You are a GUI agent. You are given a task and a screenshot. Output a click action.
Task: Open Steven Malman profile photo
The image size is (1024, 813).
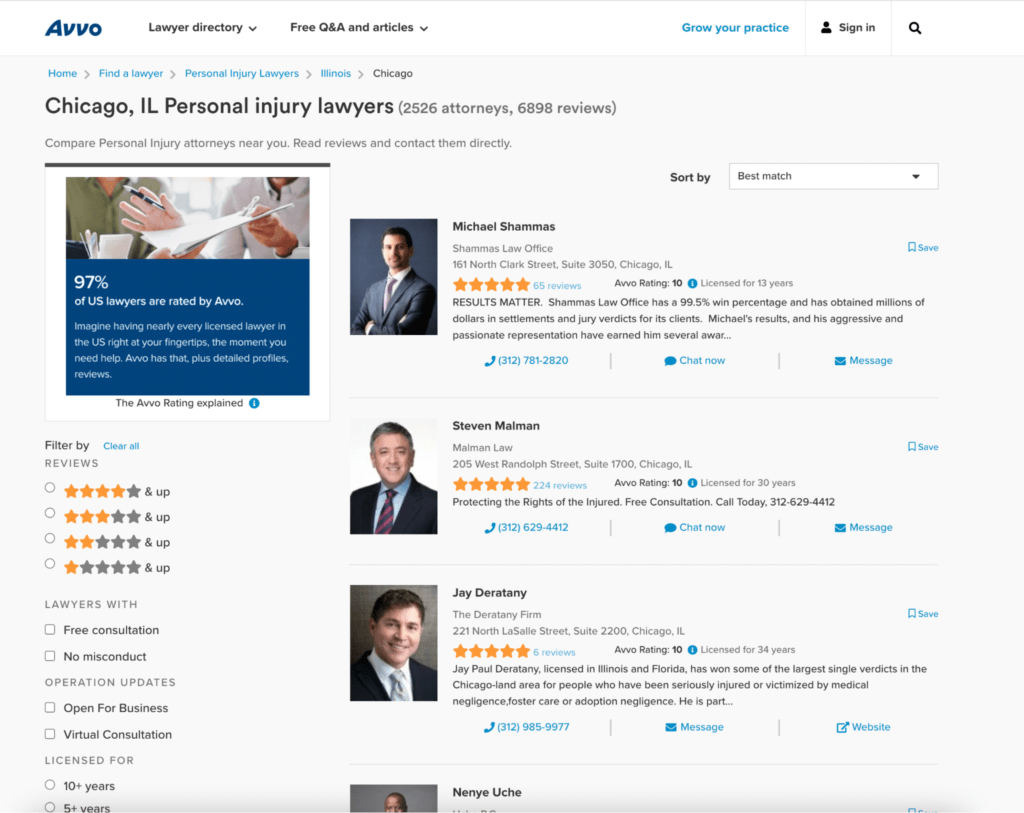[x=394, y=476]
